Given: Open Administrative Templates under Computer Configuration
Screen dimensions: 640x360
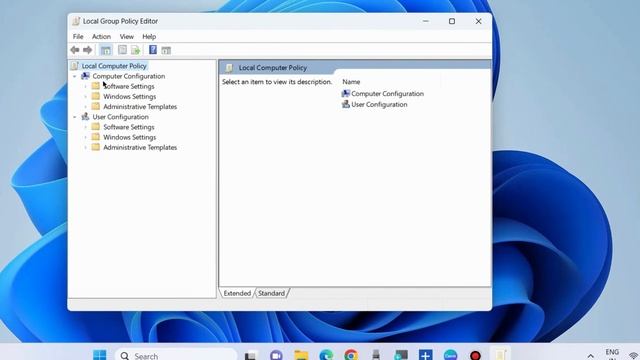Looking at the screenshot, I should pyautogui.click(x=140, y=107).
